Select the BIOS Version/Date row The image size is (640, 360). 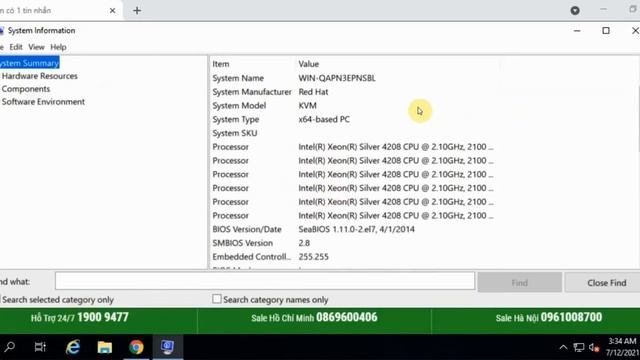pyautogui.click(x=353, y=229)
